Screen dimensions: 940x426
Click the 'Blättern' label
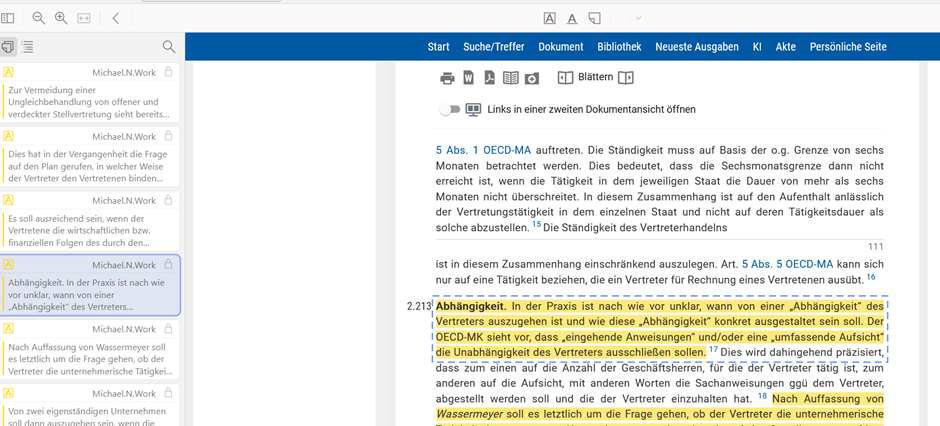596,77
